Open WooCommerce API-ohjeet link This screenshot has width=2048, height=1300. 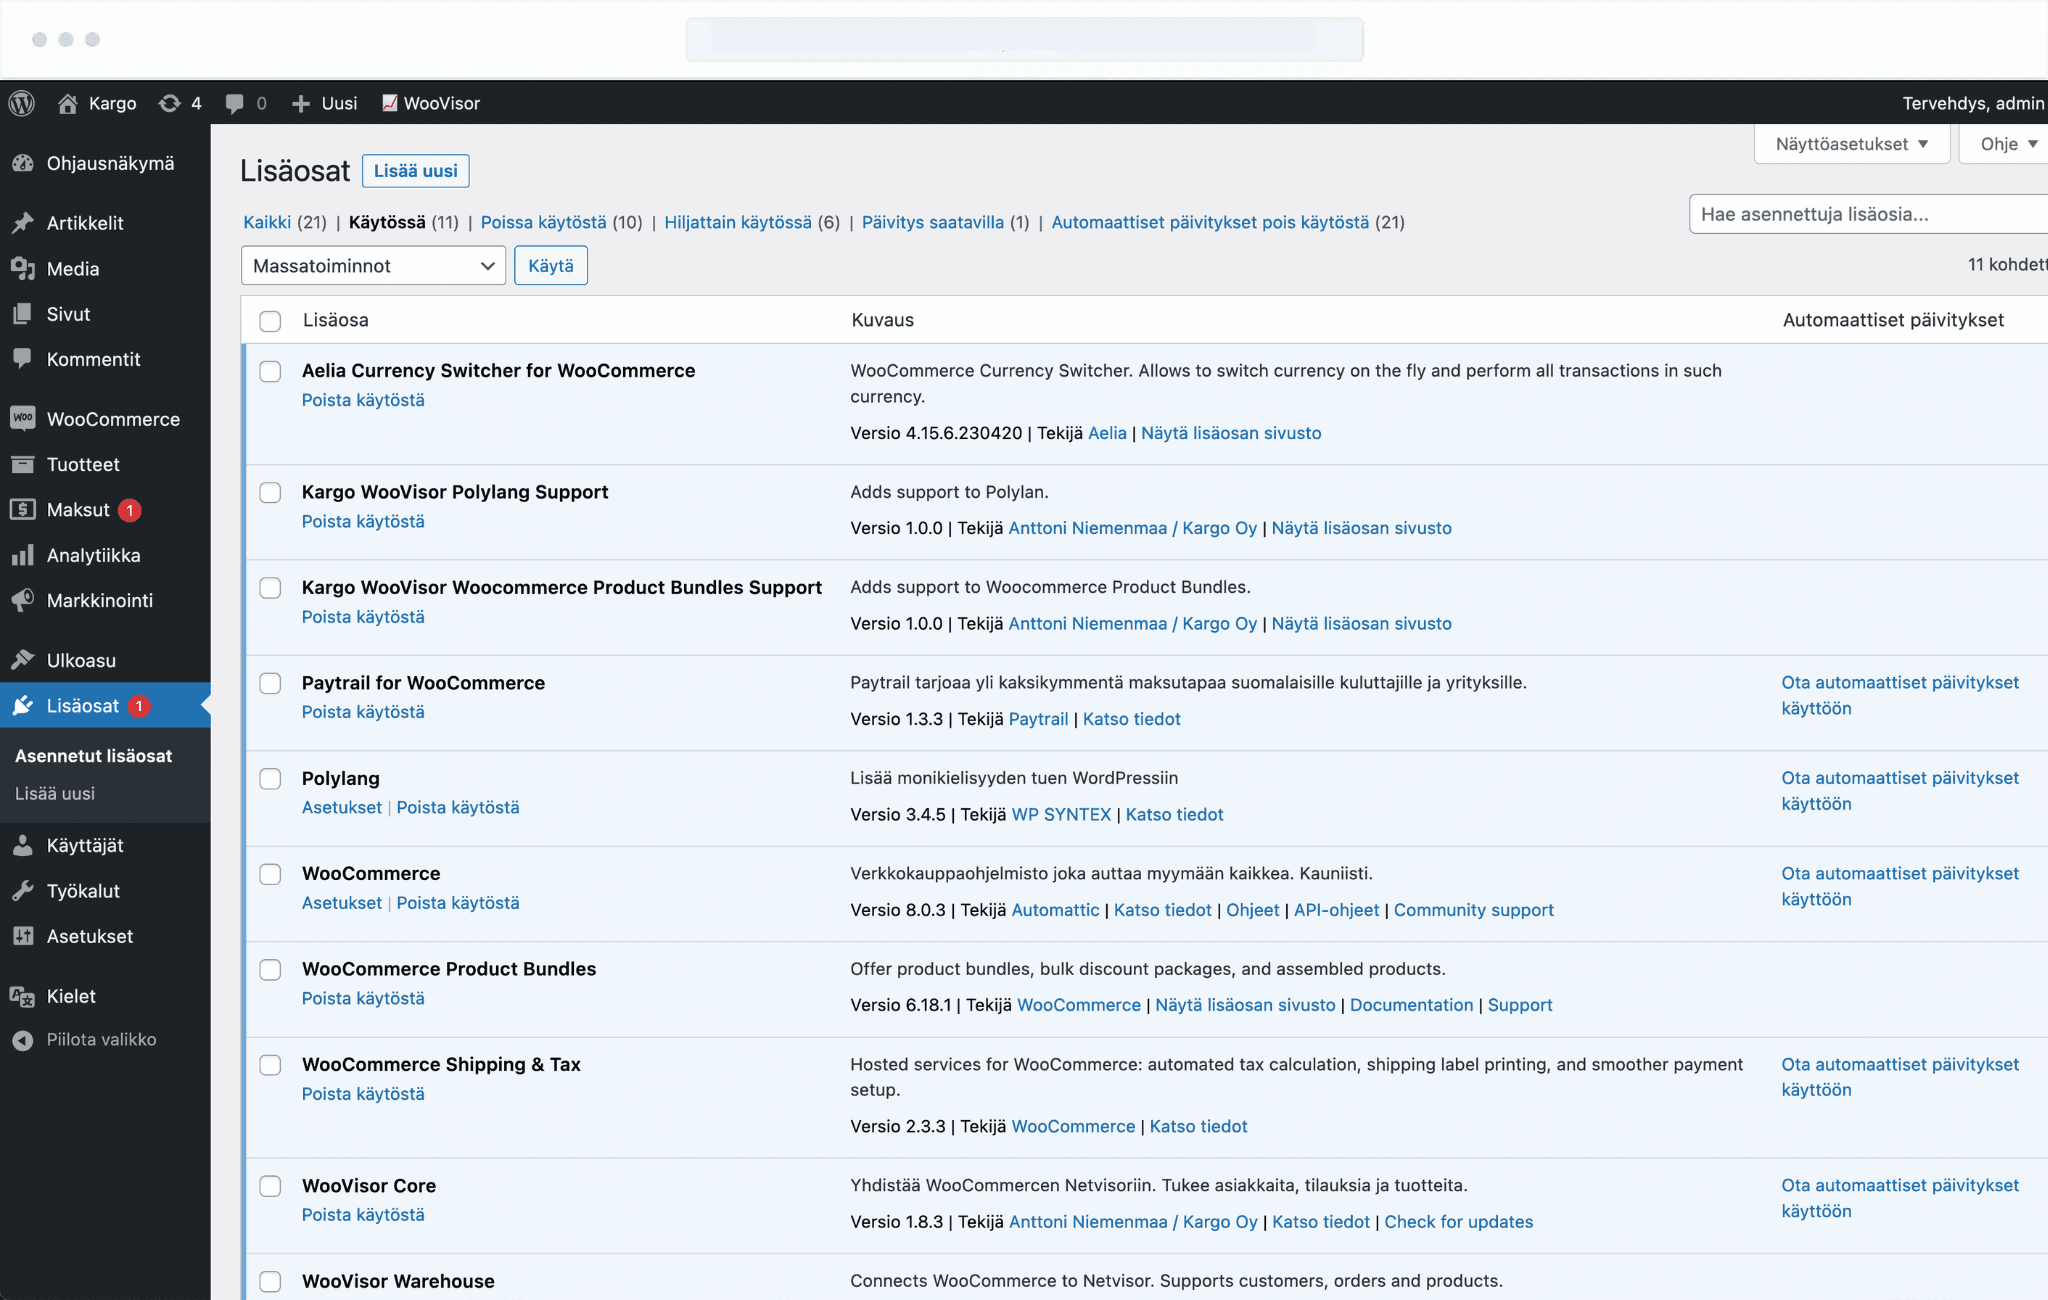1336,910
